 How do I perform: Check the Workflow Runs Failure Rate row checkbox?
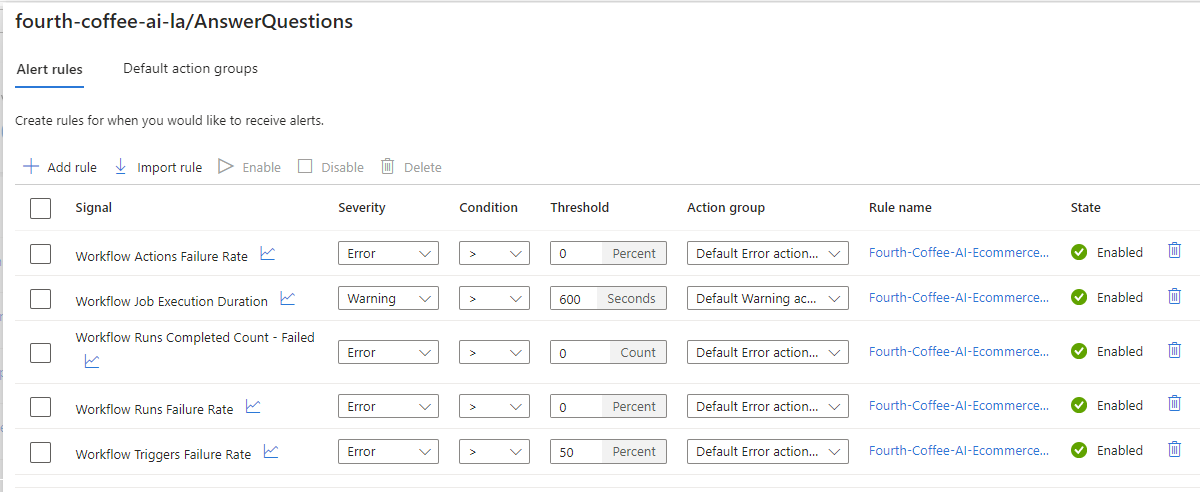point(40,407)
